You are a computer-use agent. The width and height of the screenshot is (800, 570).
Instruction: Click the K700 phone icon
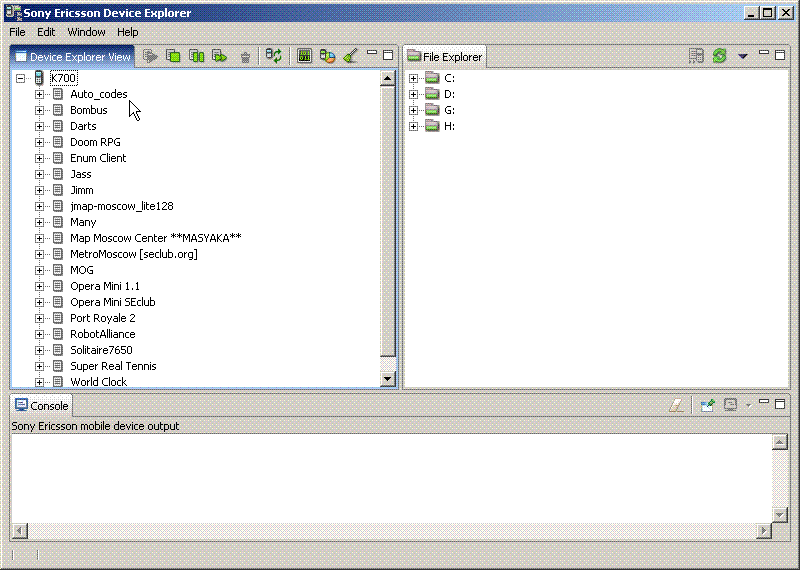click(39, 78)
